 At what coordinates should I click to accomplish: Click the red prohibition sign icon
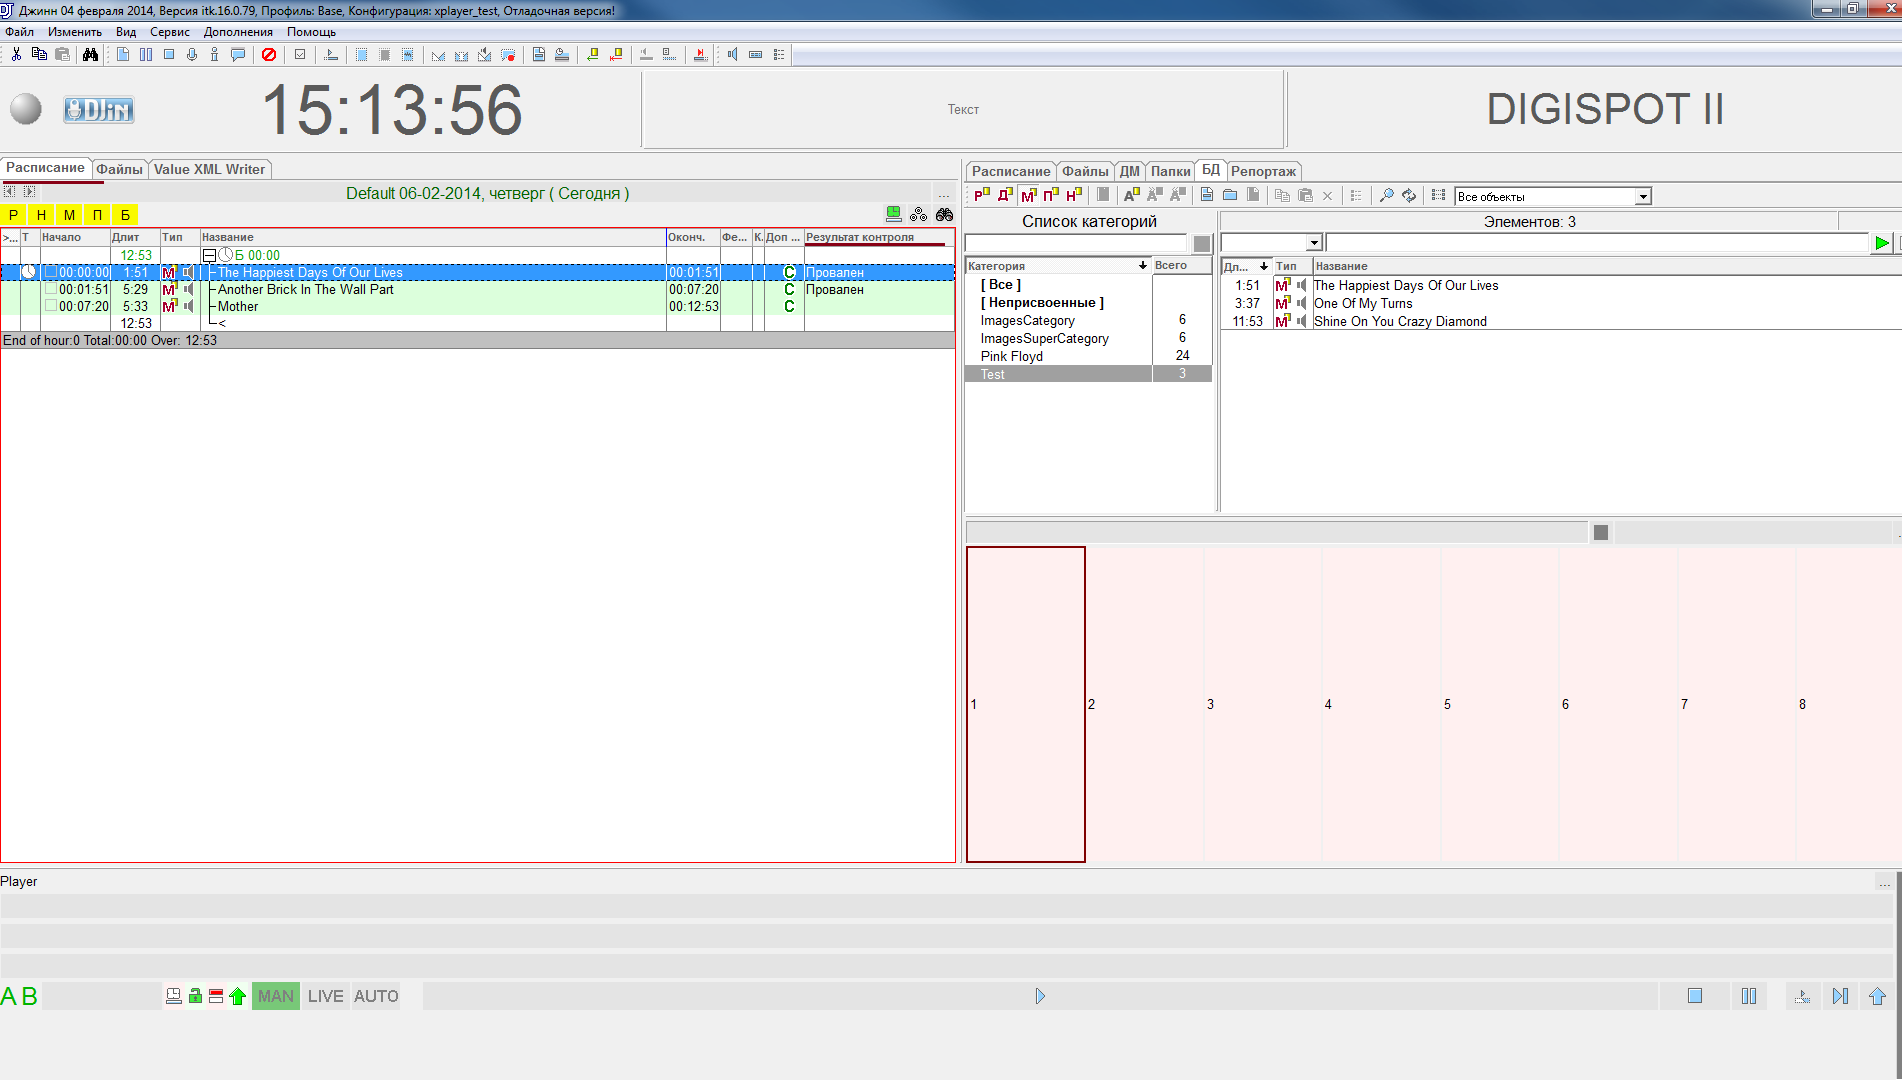pos(269,54)
